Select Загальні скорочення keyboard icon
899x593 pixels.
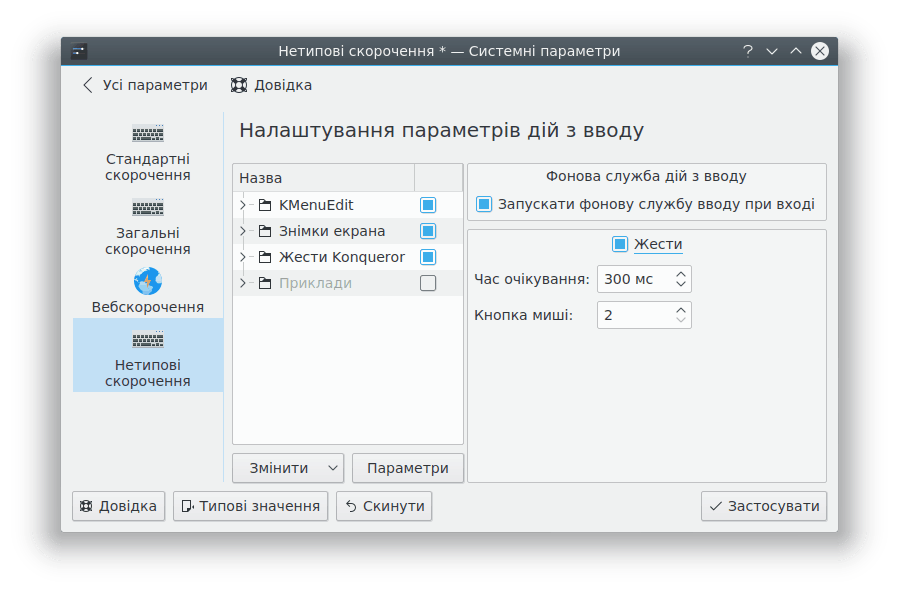pos(148,208)
